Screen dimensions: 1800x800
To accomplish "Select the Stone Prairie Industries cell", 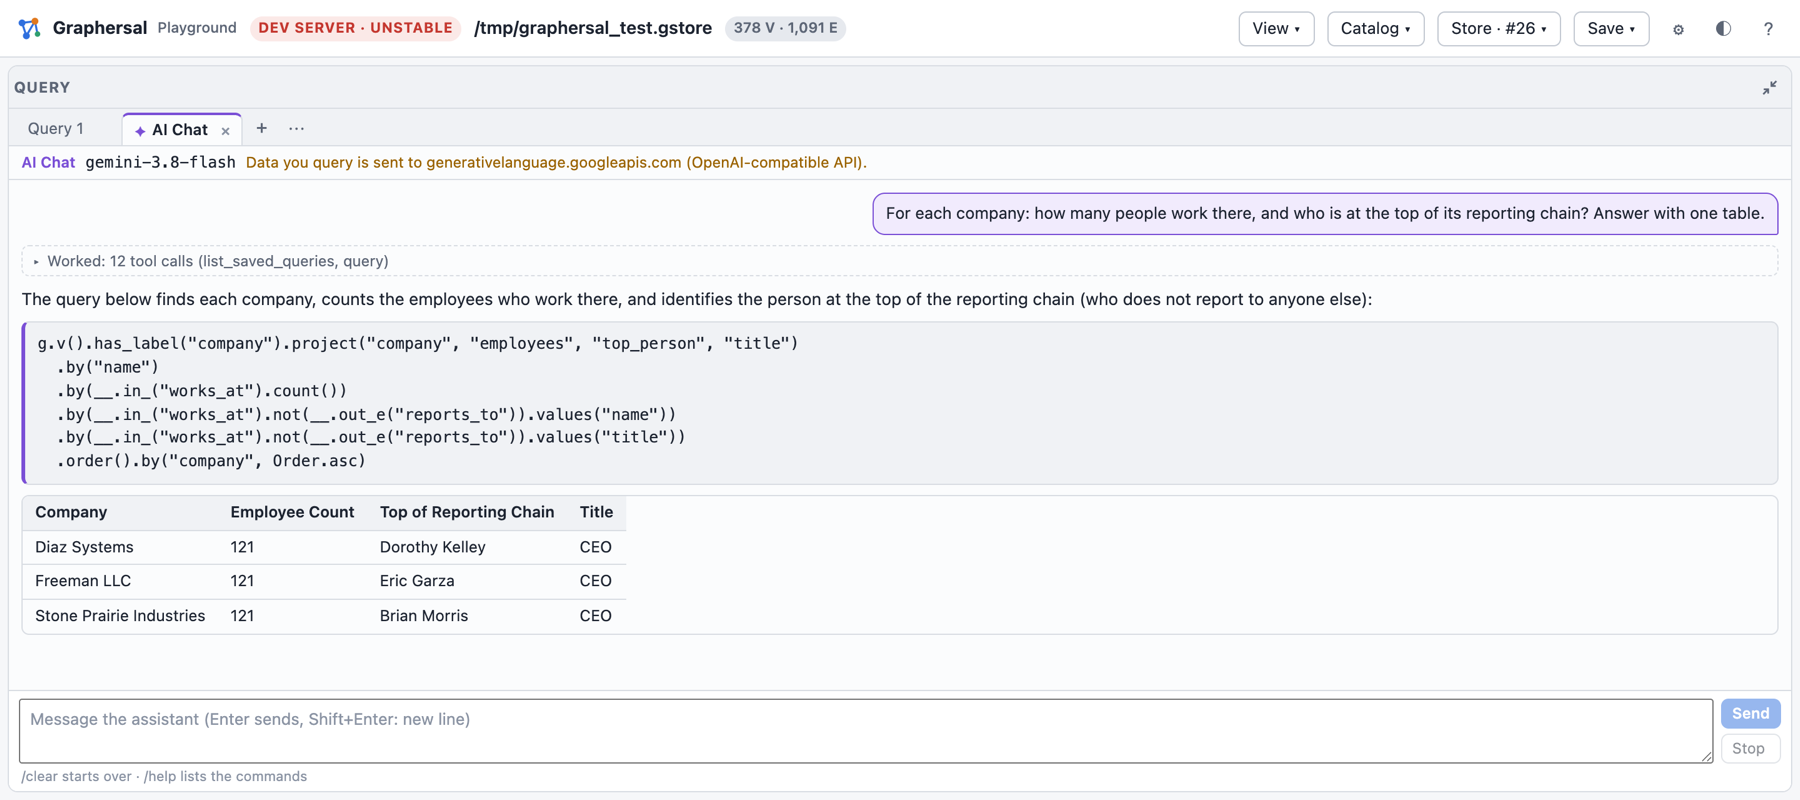I will click(120, 616).
